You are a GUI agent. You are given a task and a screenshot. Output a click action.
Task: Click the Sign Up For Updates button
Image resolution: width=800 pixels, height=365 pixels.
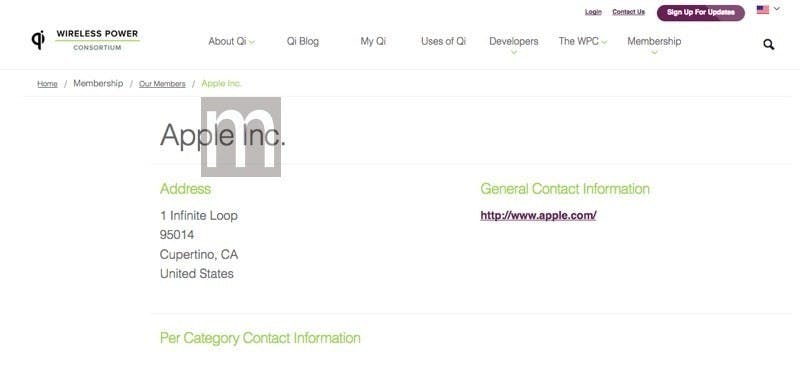coord(701,13)
